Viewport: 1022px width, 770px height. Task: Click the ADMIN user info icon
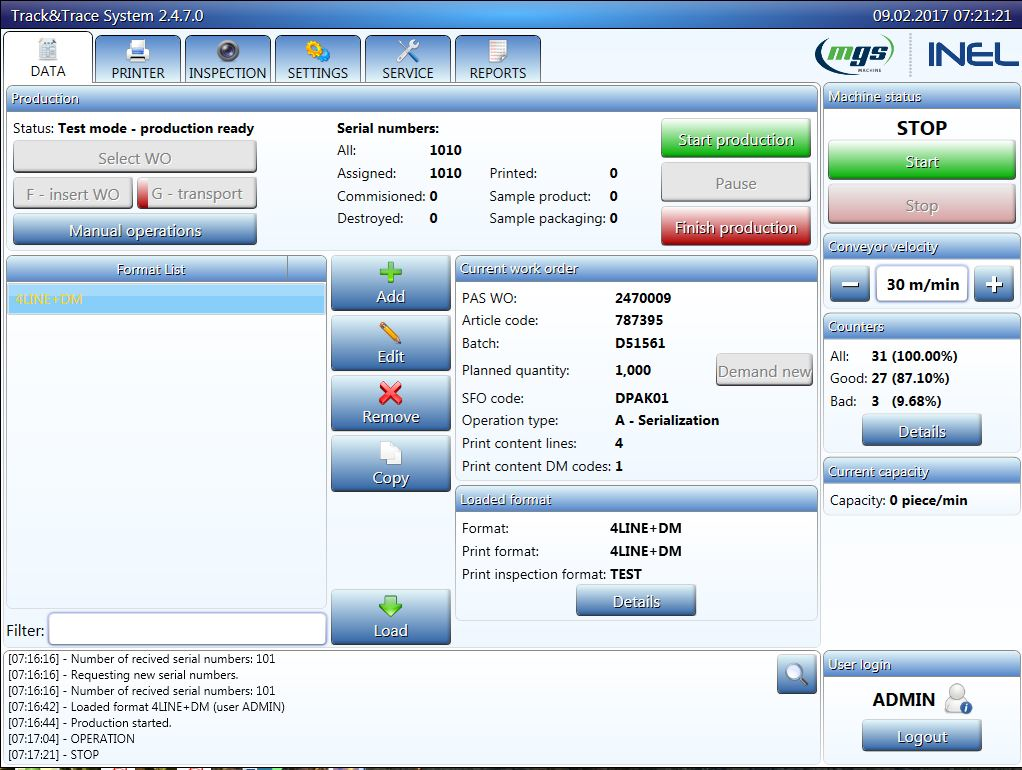pos(959,698)
